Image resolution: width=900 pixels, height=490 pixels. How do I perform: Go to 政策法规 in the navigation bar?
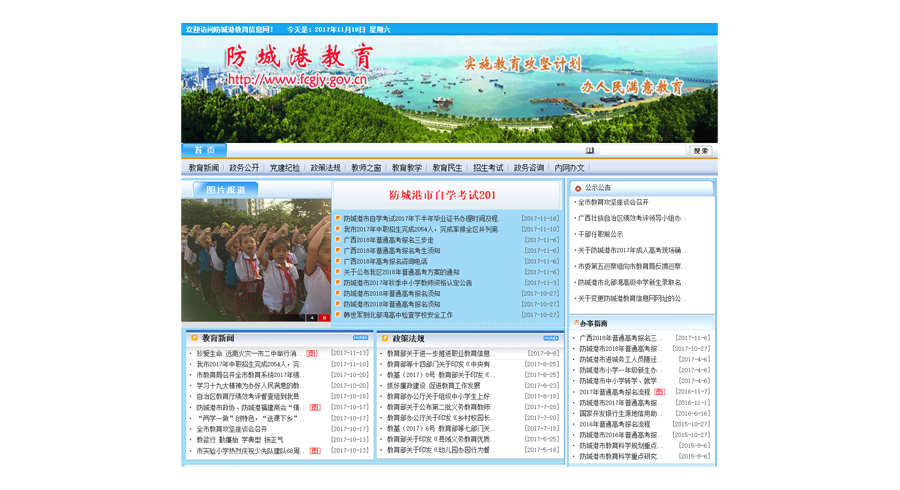(325, 168)
